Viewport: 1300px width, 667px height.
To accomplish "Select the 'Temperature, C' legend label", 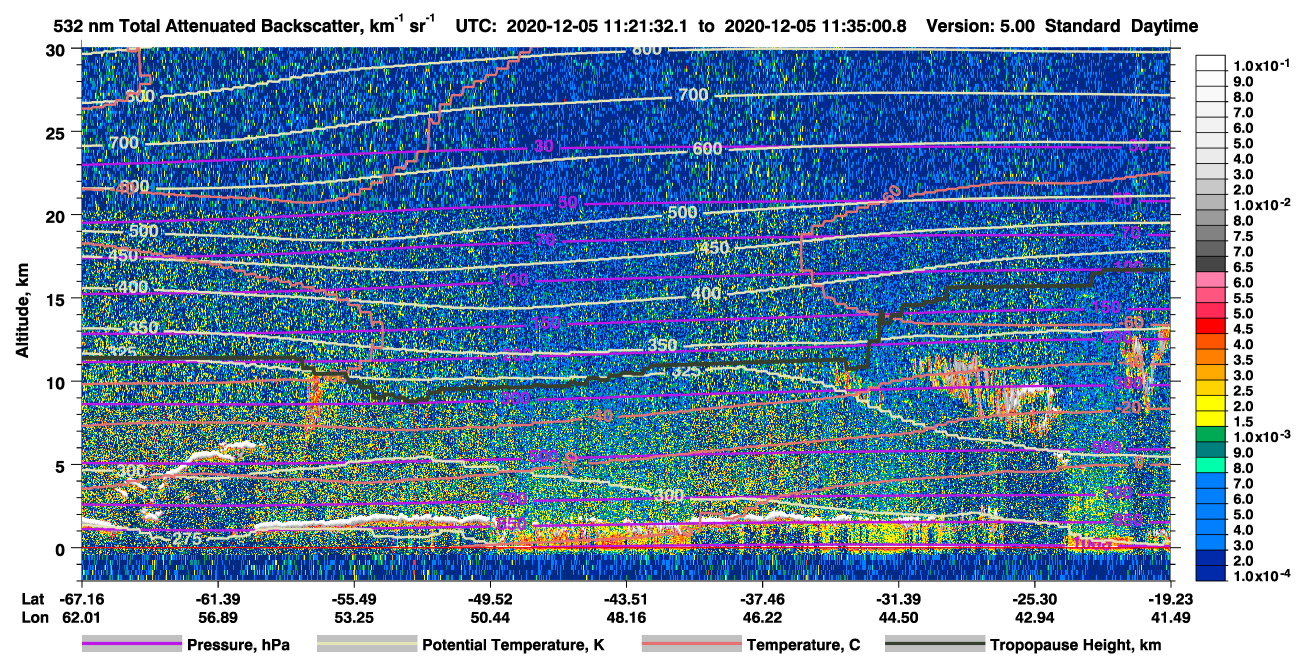I will pyautogui.click(x=803, y=645).
